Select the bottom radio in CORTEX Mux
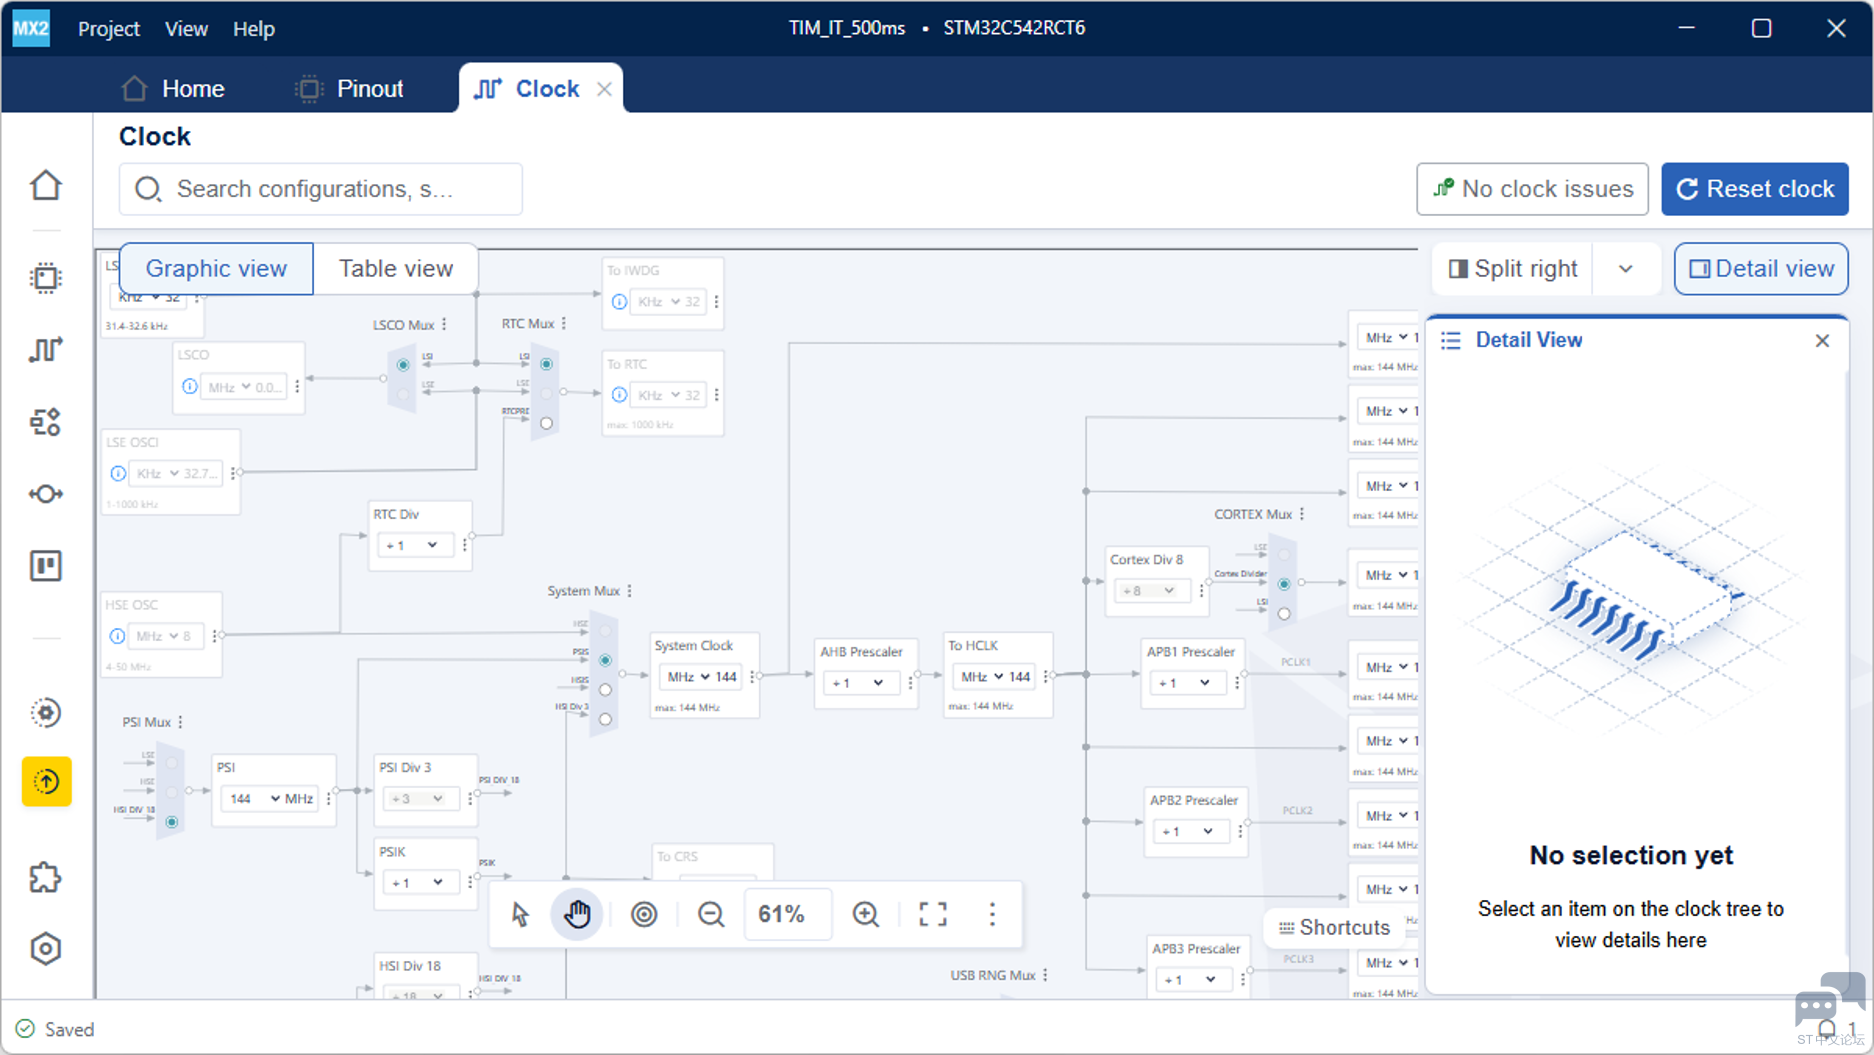1874x1055 pixels. [1284, 614]
